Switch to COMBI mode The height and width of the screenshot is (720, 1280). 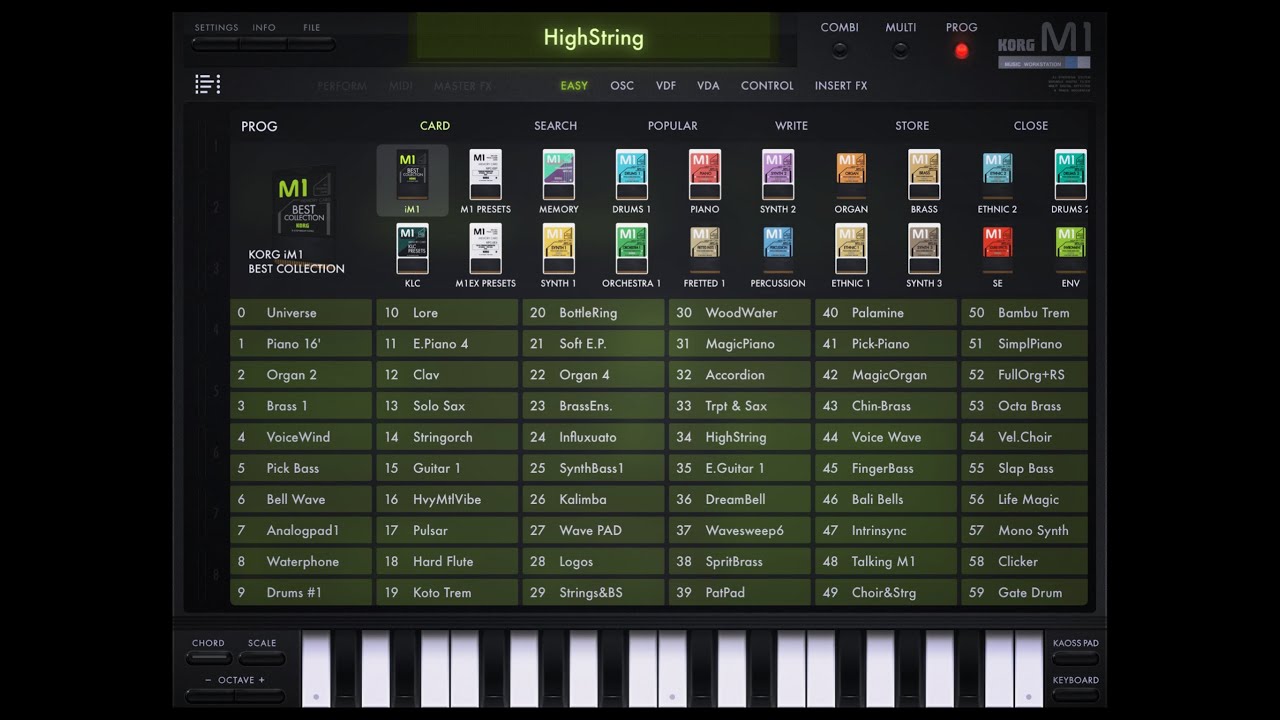[839, 50]
